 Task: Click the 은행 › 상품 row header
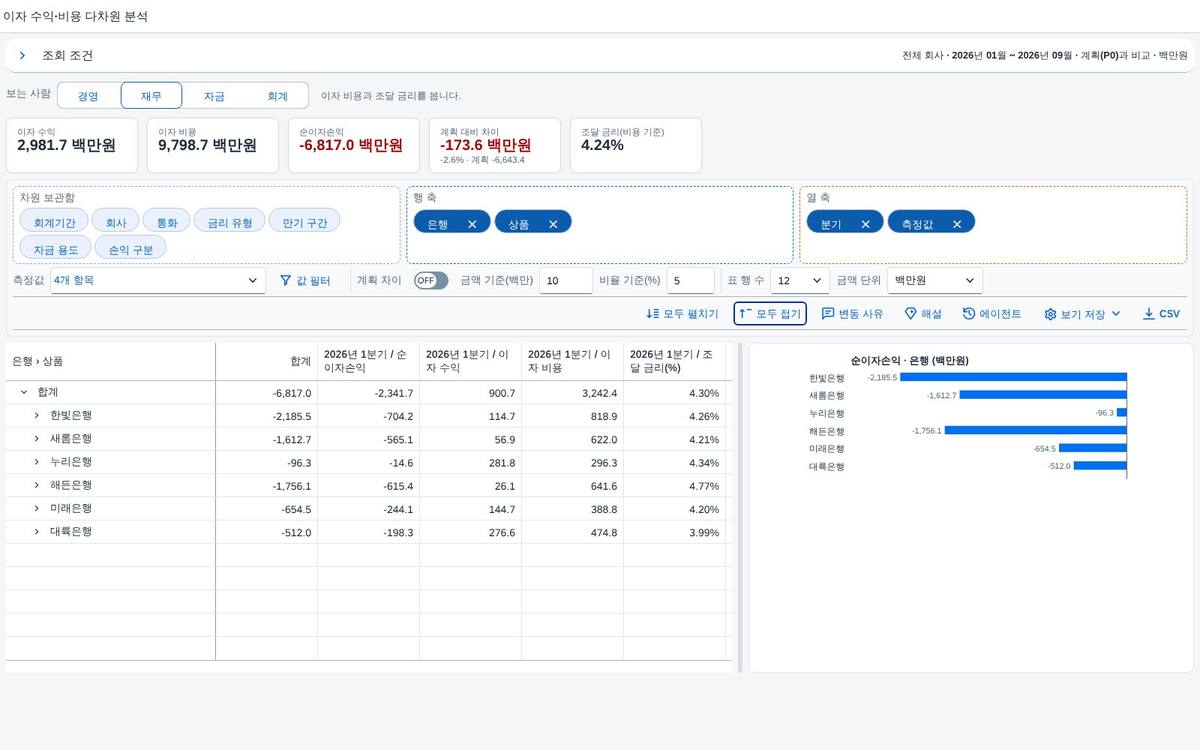[110, 361]
